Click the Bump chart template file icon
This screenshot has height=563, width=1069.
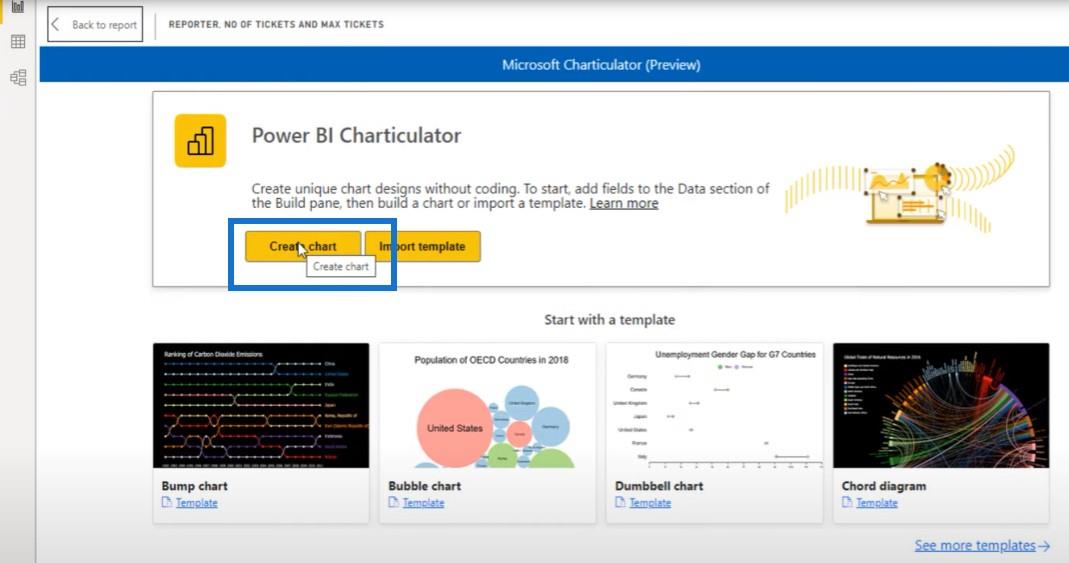pyautogui.click(x=166, y=502)
